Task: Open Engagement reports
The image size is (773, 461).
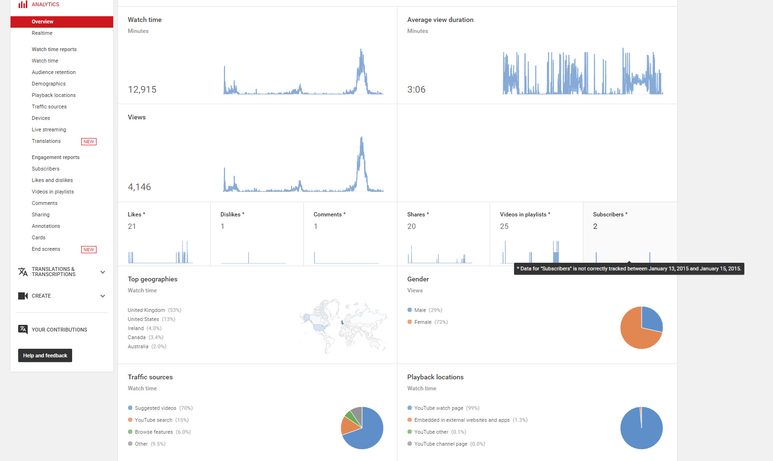Action: pyautogui.click(x=56, y=157)
